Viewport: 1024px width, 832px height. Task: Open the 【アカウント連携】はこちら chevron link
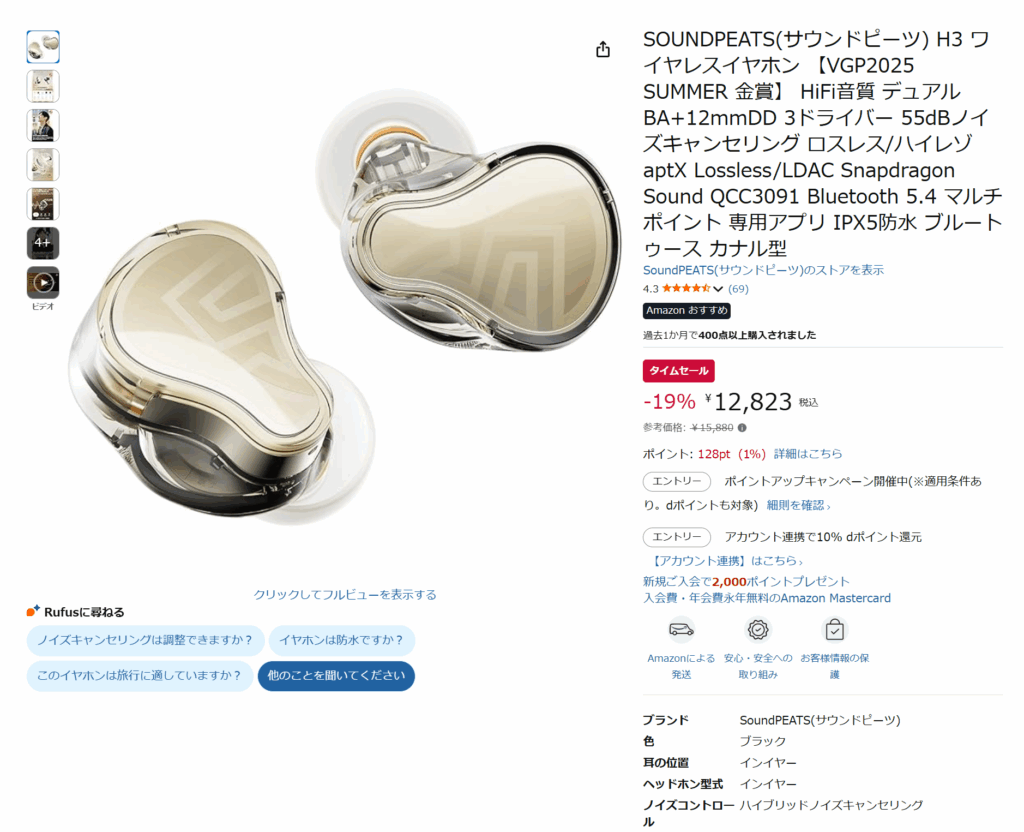coord(726,560)
